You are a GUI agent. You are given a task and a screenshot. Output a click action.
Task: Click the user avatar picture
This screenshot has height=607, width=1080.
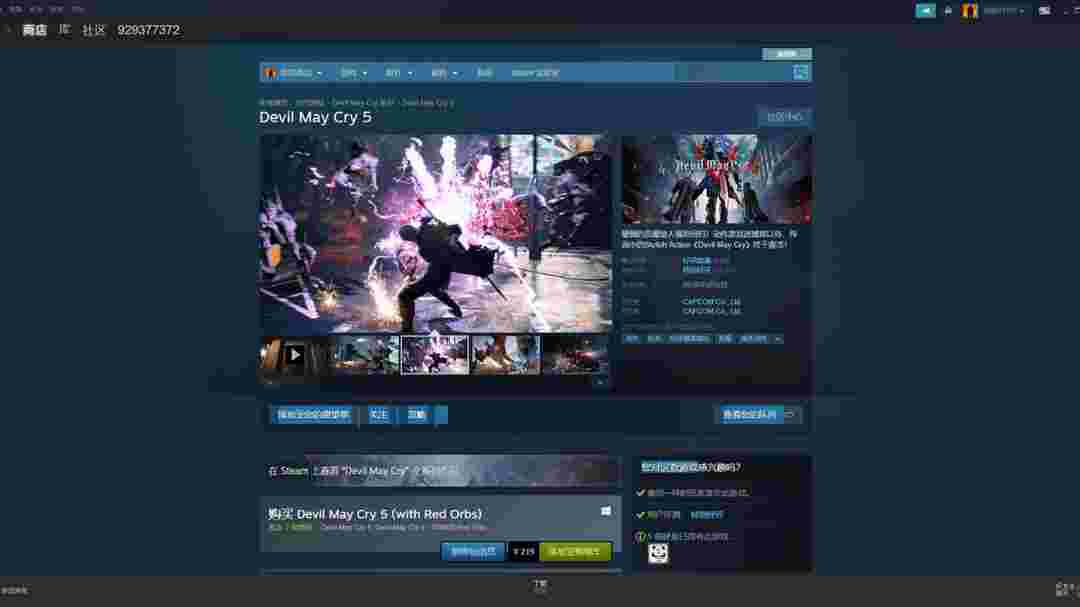click(x=970, y=10)
